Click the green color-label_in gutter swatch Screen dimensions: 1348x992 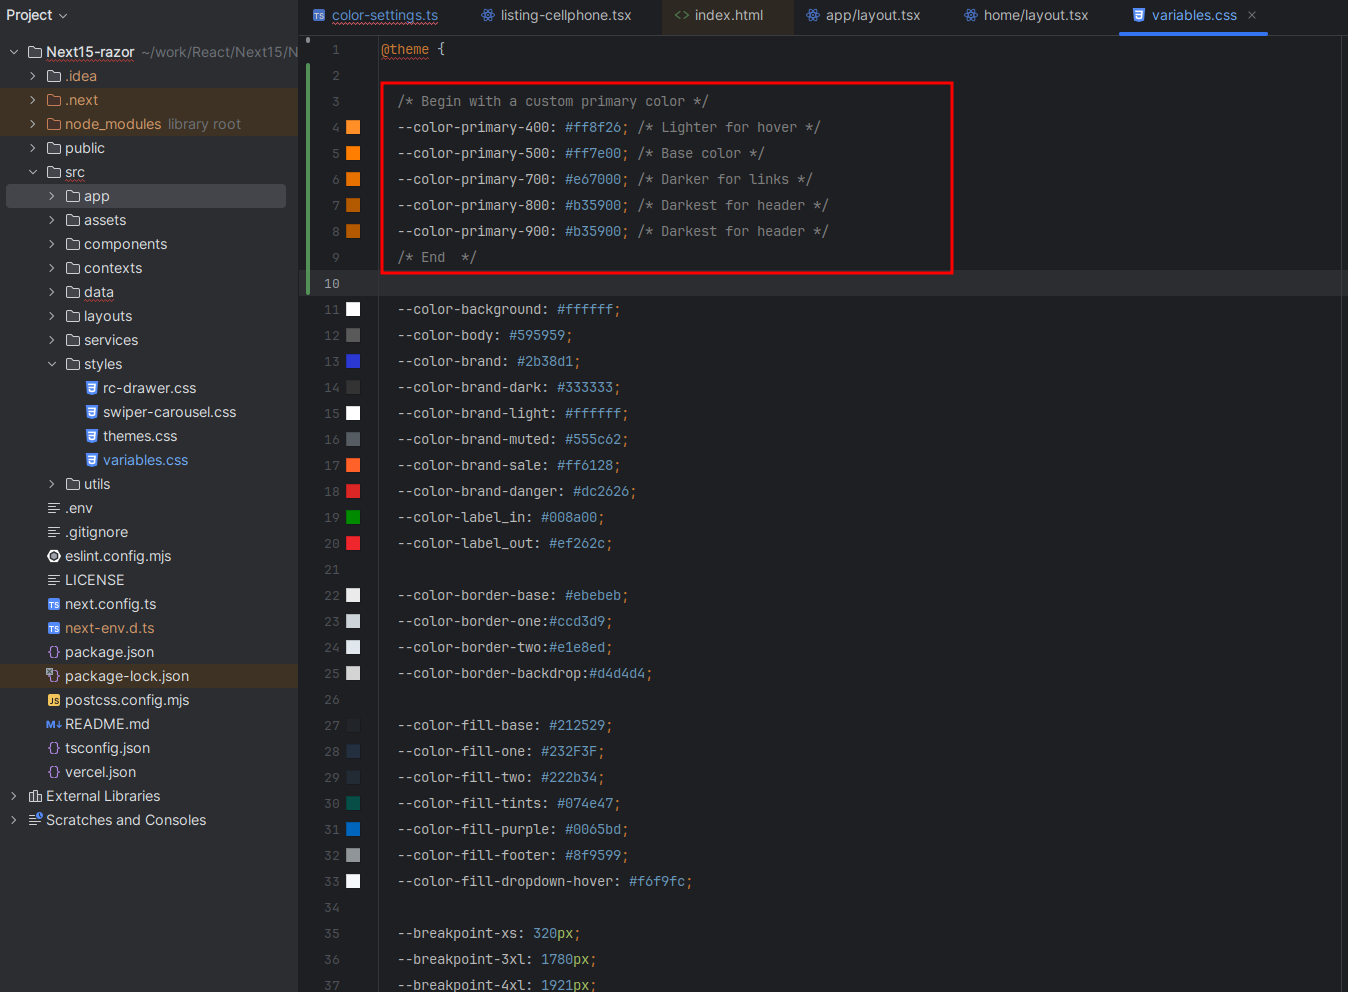pyautogui.click(x=353, y=517)
